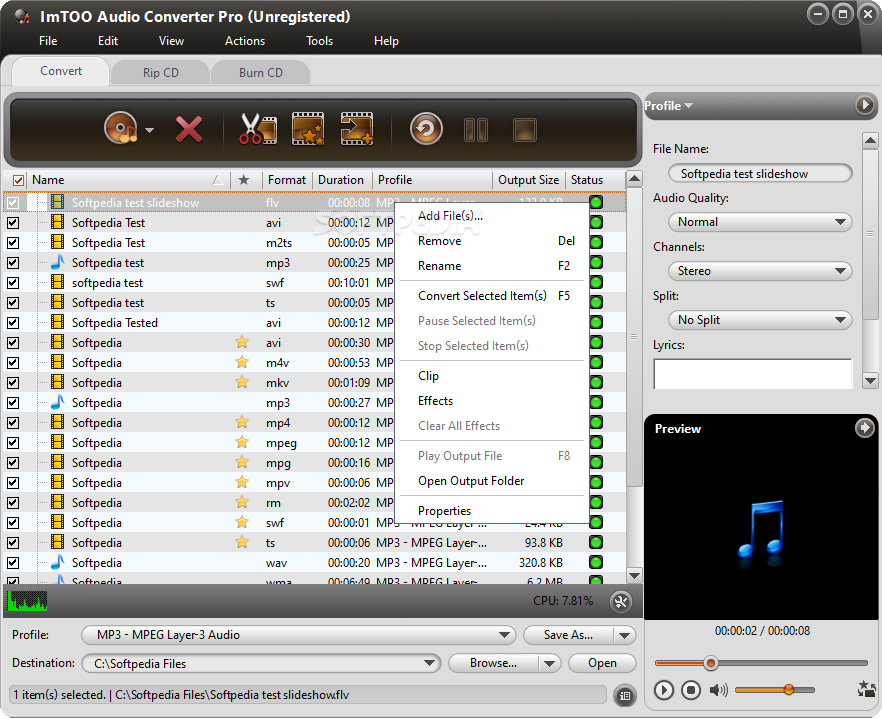Open the Clip scissors tool
The height and width of the screenshot is (718, 882).
click(258, 129)
